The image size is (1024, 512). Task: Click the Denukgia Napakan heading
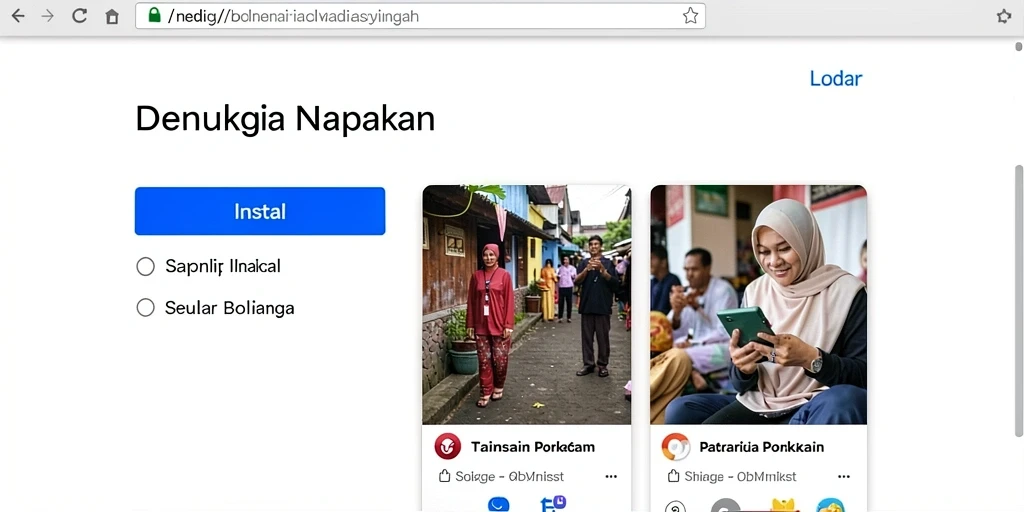click(285, 120)
